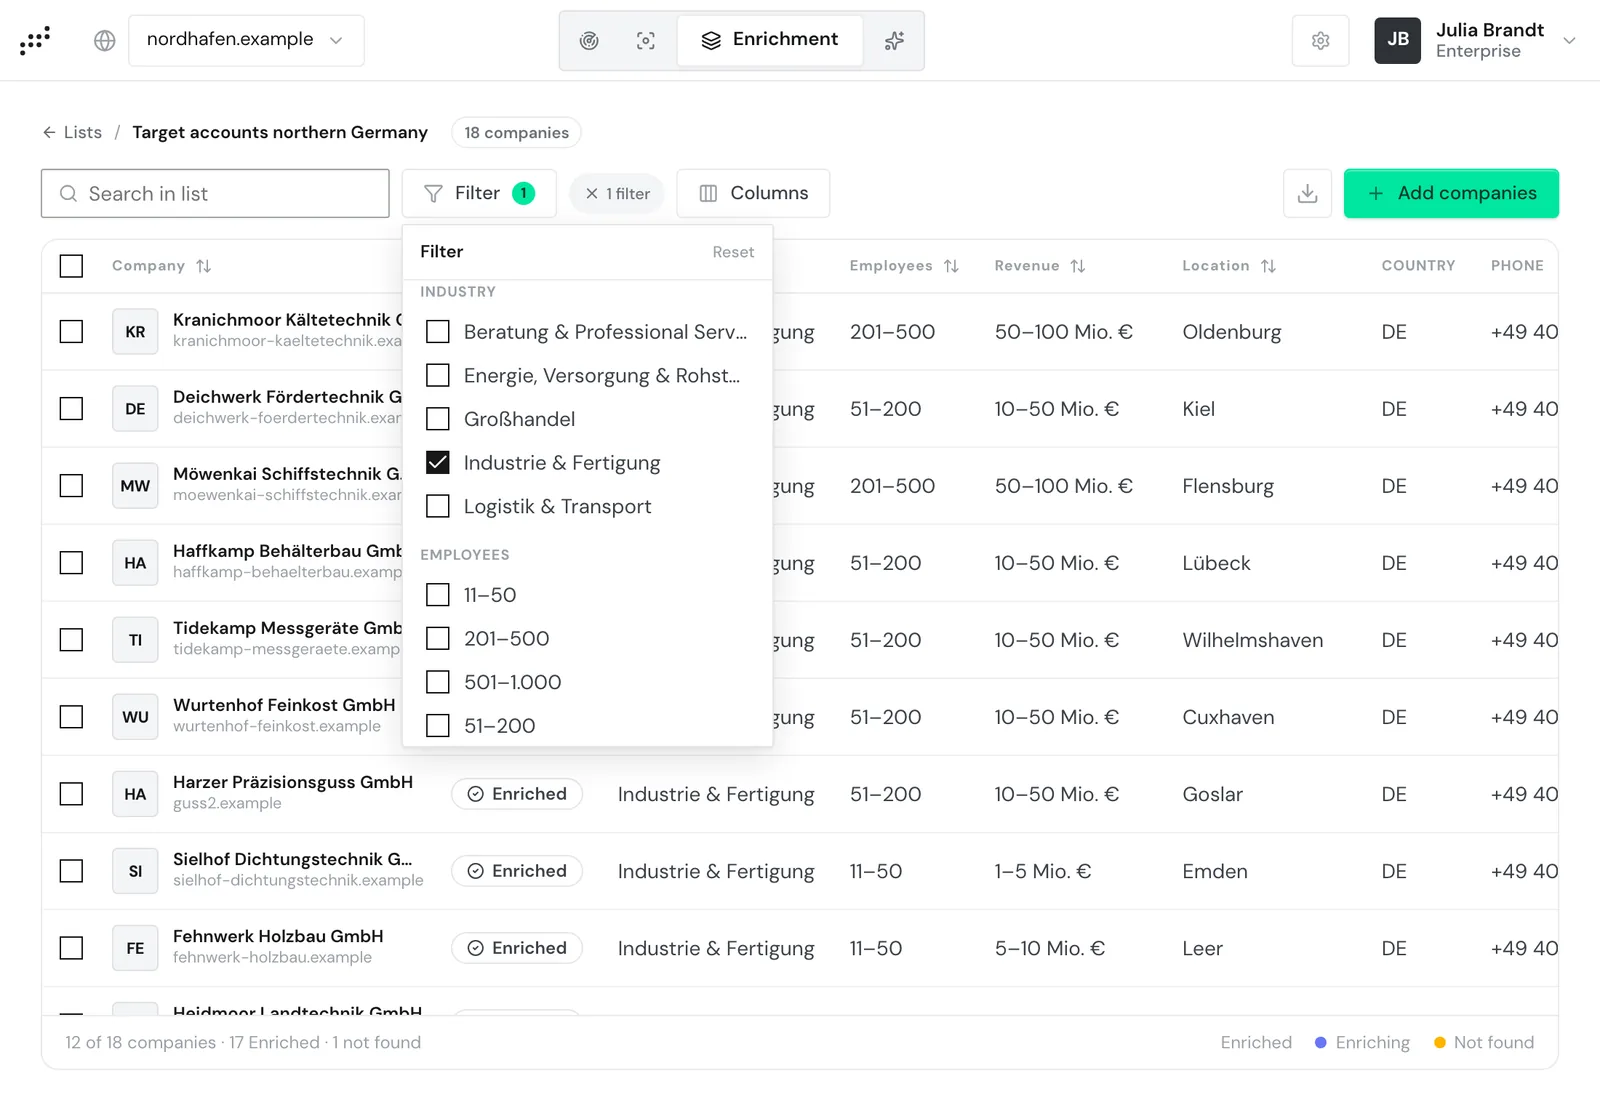1600x1105 pixels.
Task: Check the 501–1.000 employees filter
Action: (438, 682)
